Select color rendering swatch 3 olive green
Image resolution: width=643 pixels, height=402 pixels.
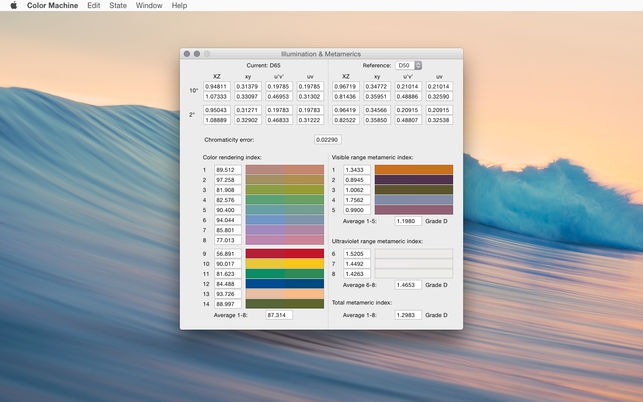click(x=285, y=190)
